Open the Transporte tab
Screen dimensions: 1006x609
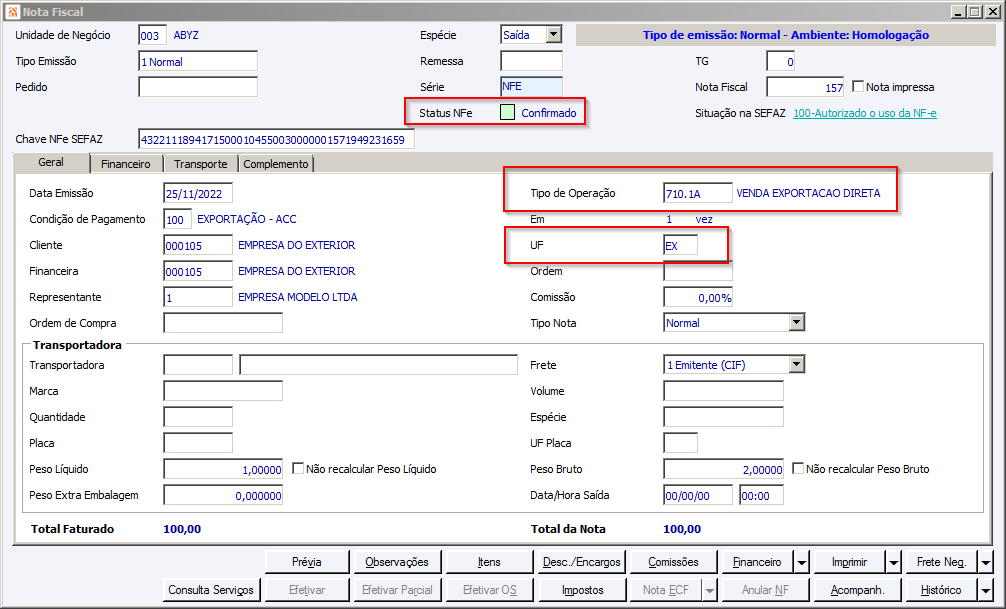pyautogui.click(x=201, y=164)
